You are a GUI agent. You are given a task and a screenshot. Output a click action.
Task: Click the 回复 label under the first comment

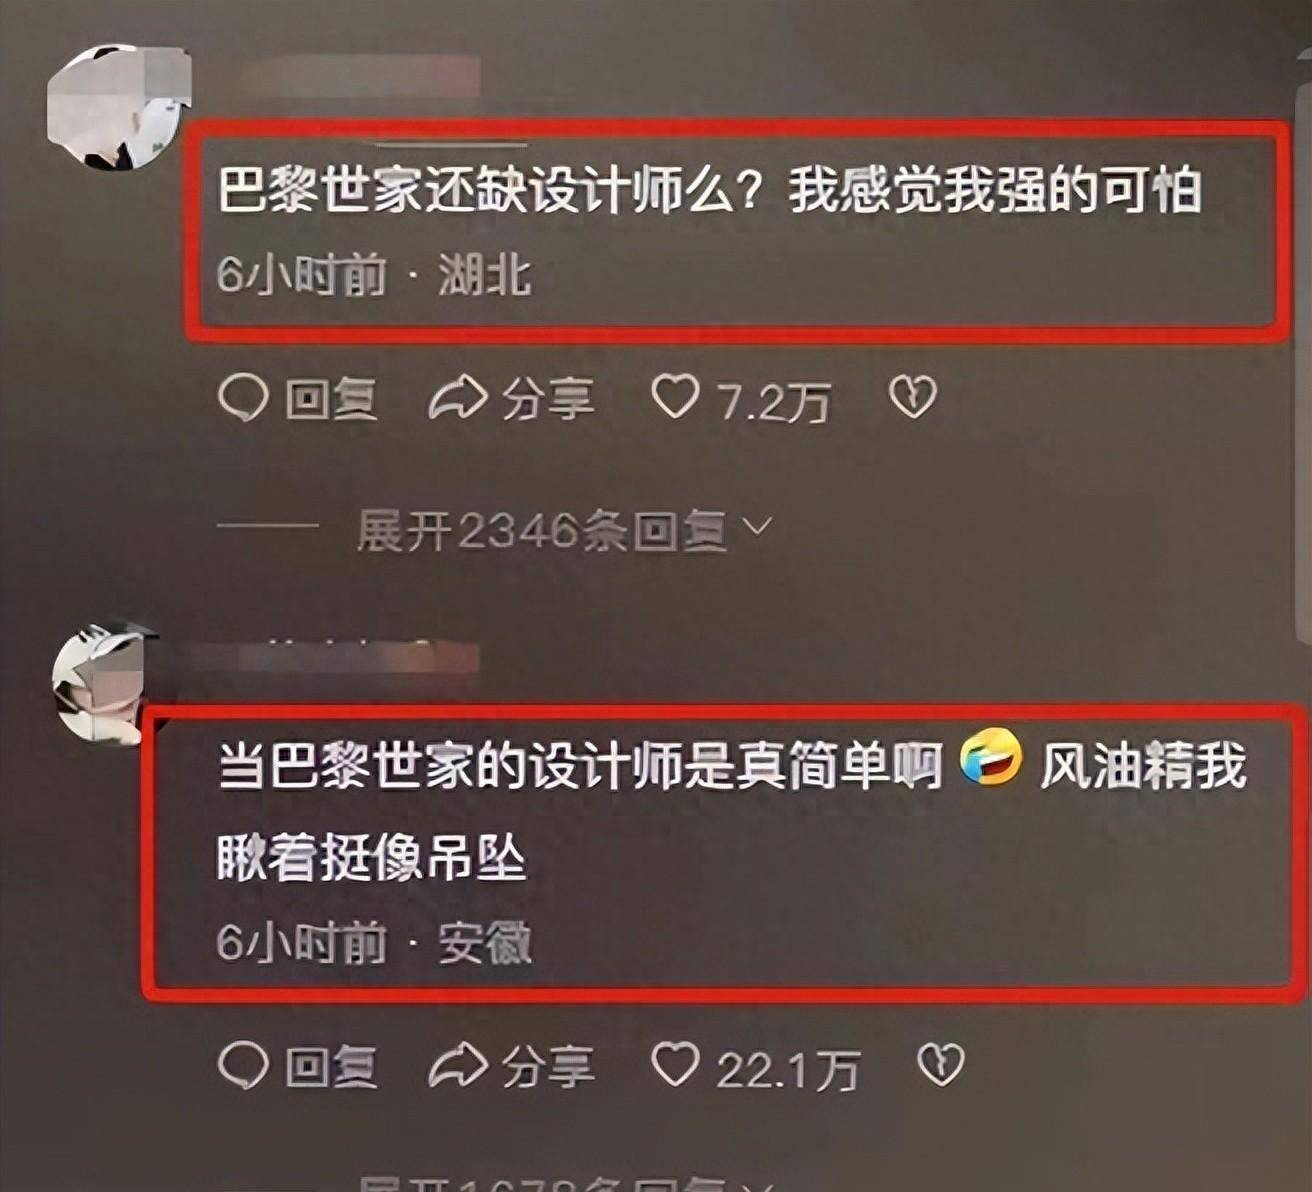(x=331, y=400)
